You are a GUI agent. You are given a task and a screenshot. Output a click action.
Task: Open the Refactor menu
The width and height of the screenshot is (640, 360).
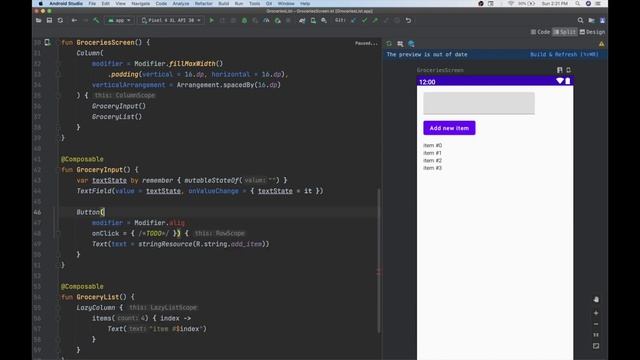point(204,4)
